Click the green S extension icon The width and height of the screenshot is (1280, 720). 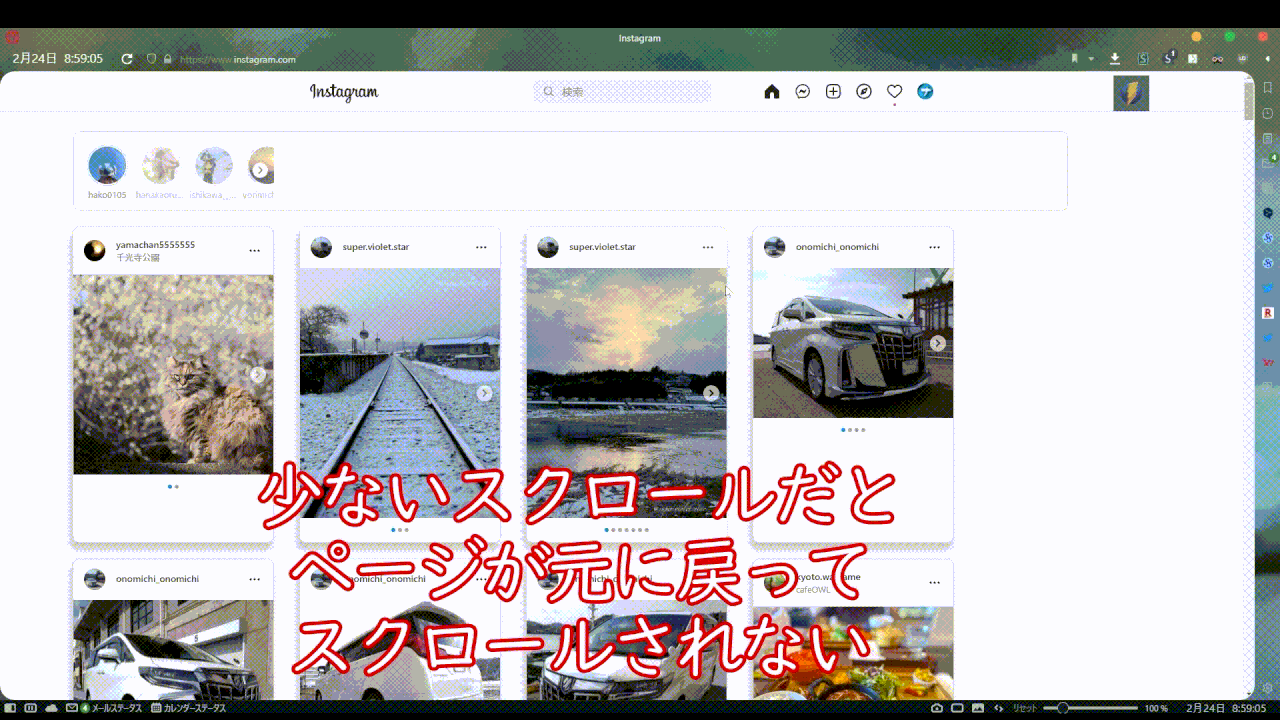1143,59
